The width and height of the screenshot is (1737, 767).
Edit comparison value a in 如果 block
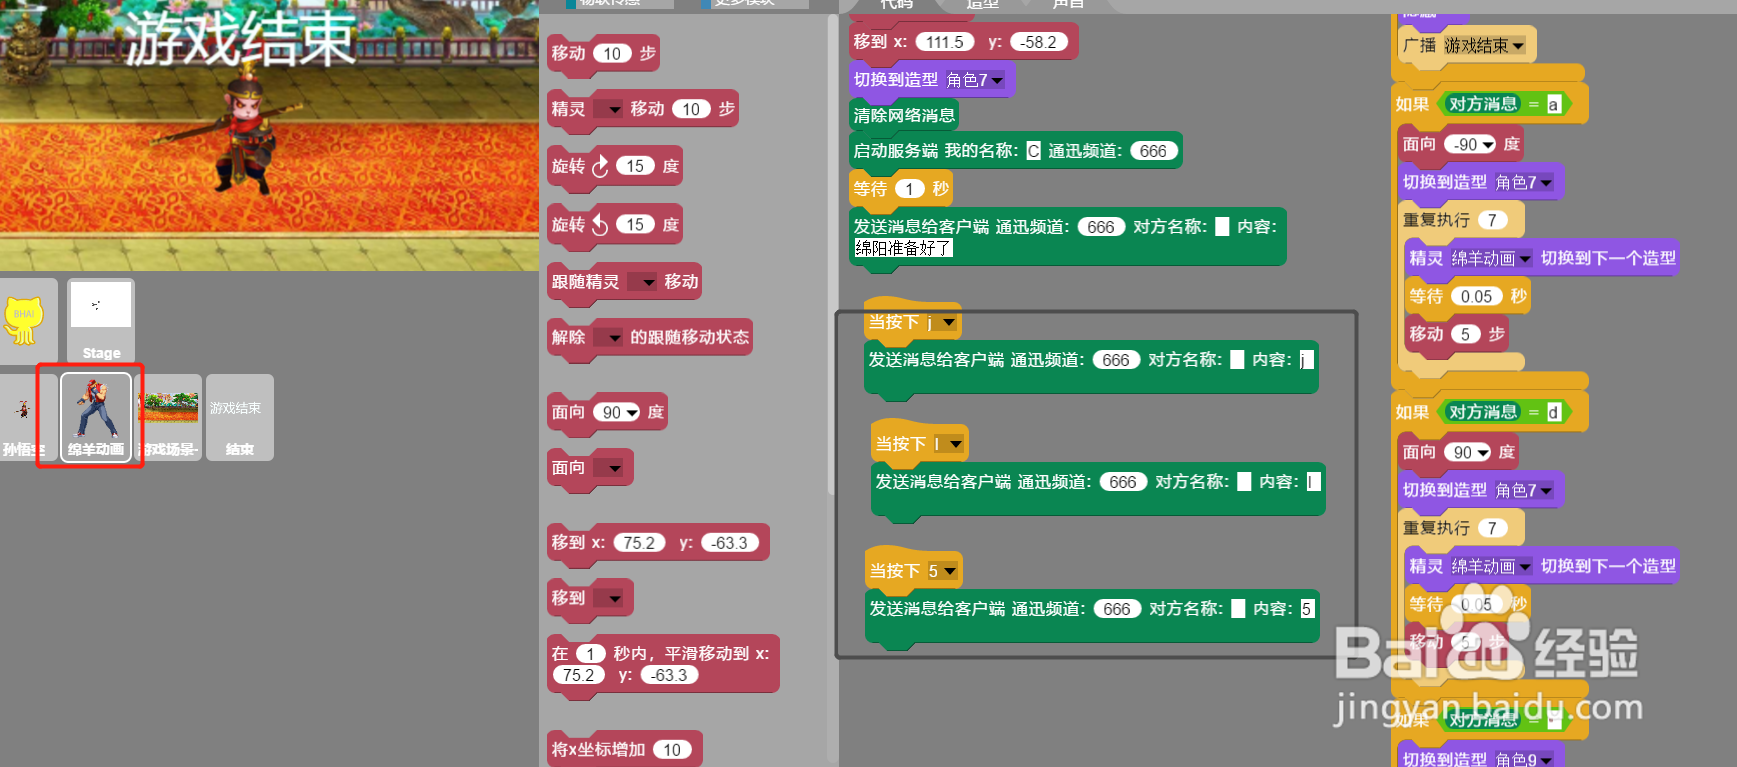click(1553, 104)
